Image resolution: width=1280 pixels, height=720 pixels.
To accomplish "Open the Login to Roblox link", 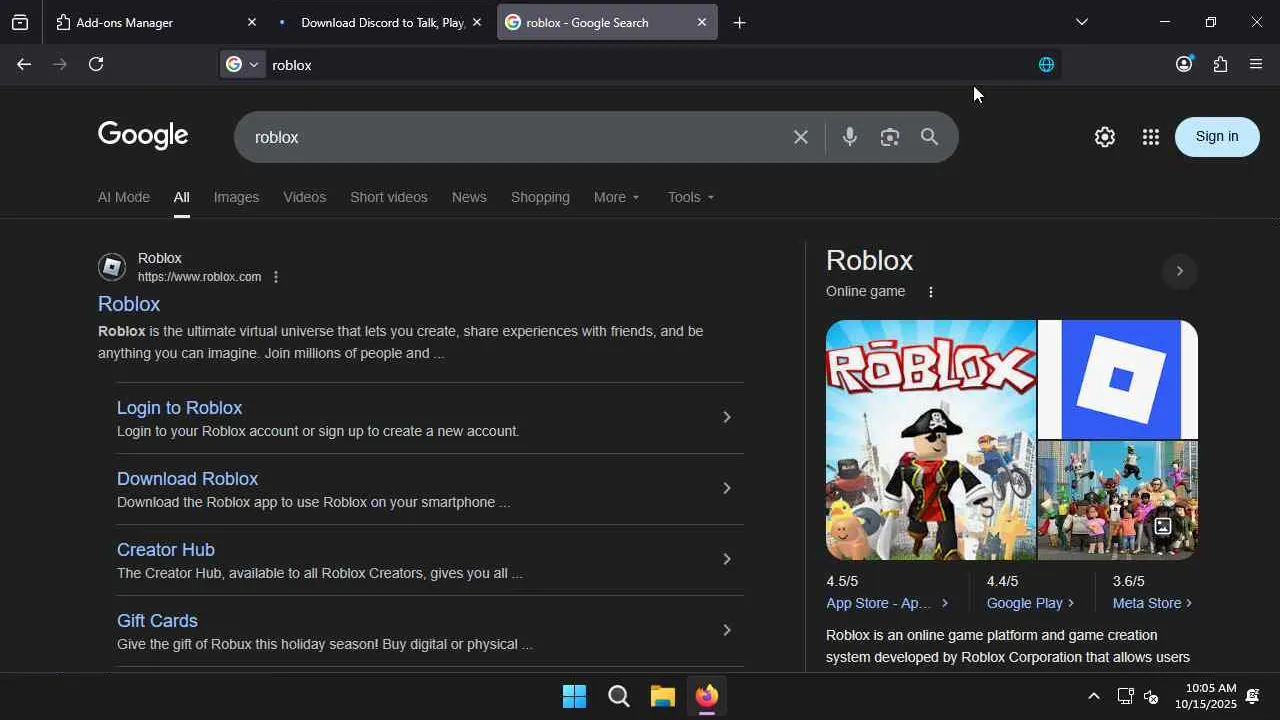I will (x=180, y=408).
